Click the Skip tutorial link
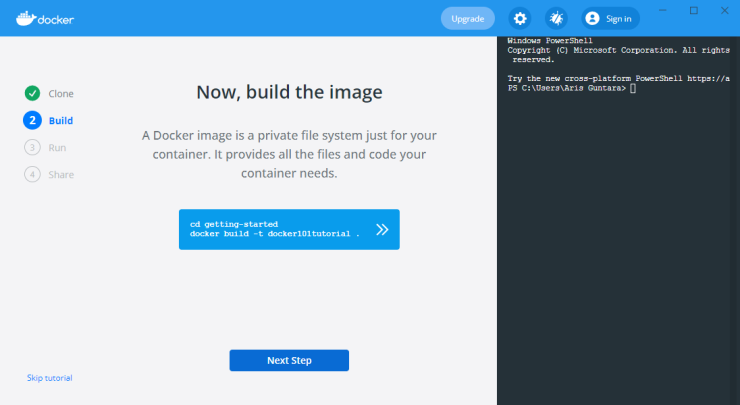 [x=50, y=378]
